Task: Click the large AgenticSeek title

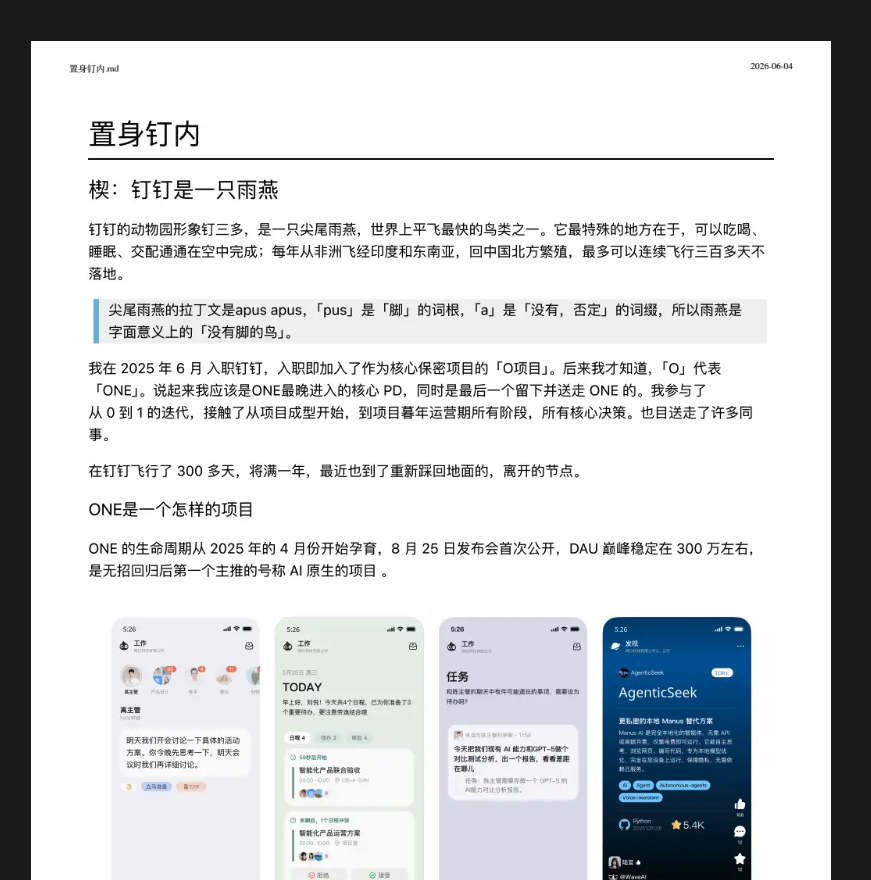Action: click(658, 693)
